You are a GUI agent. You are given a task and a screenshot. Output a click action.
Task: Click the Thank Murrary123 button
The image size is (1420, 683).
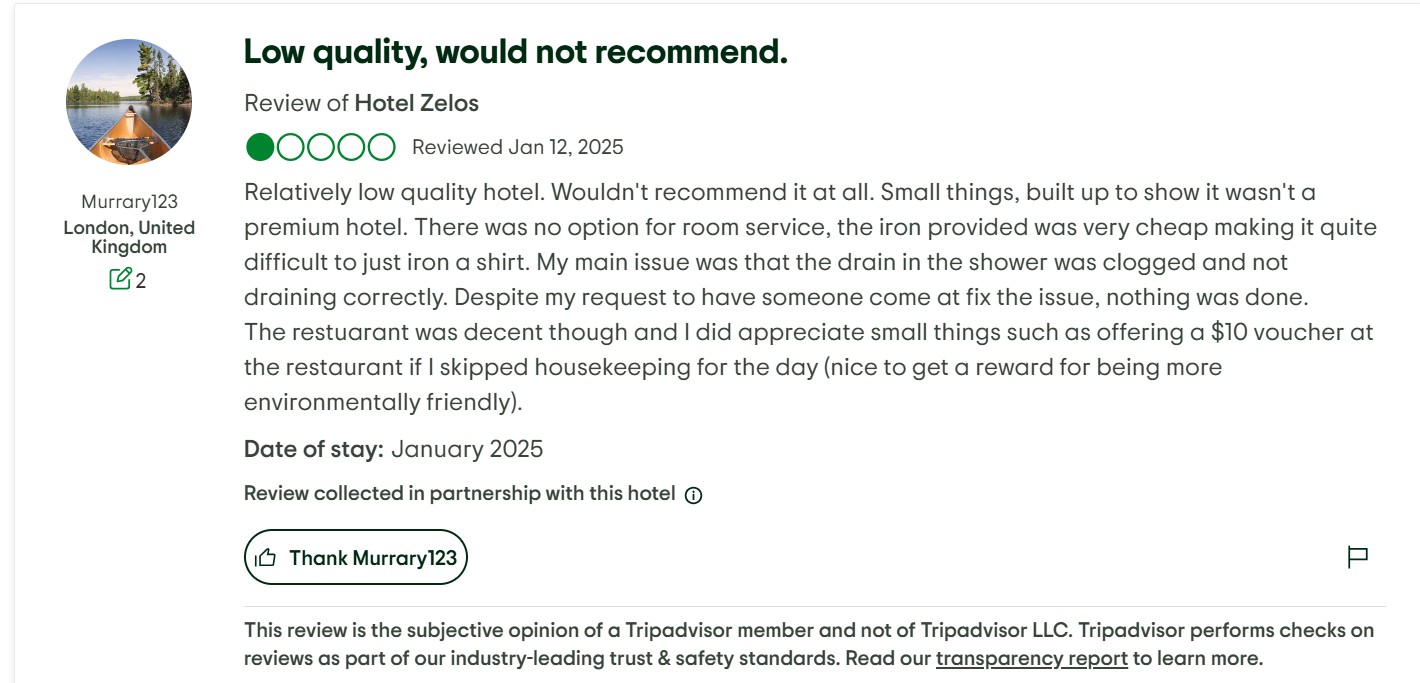(x=356, y=557)
